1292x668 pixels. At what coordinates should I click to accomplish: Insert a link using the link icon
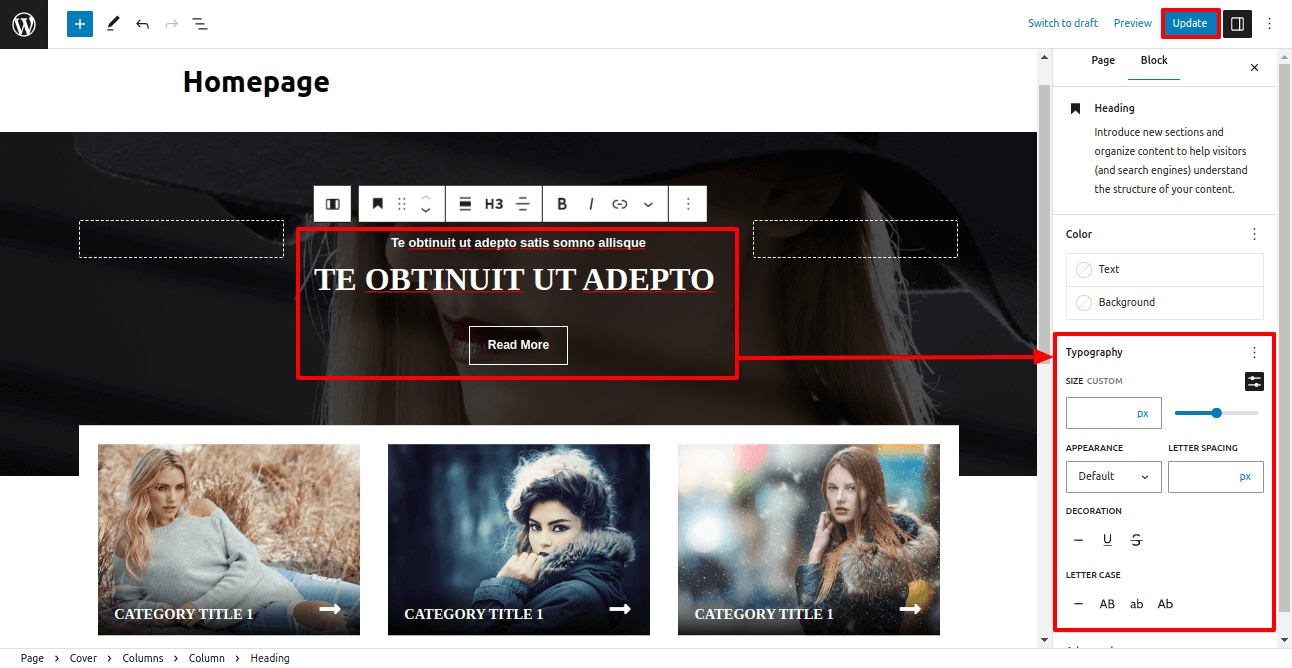(620, 204)
